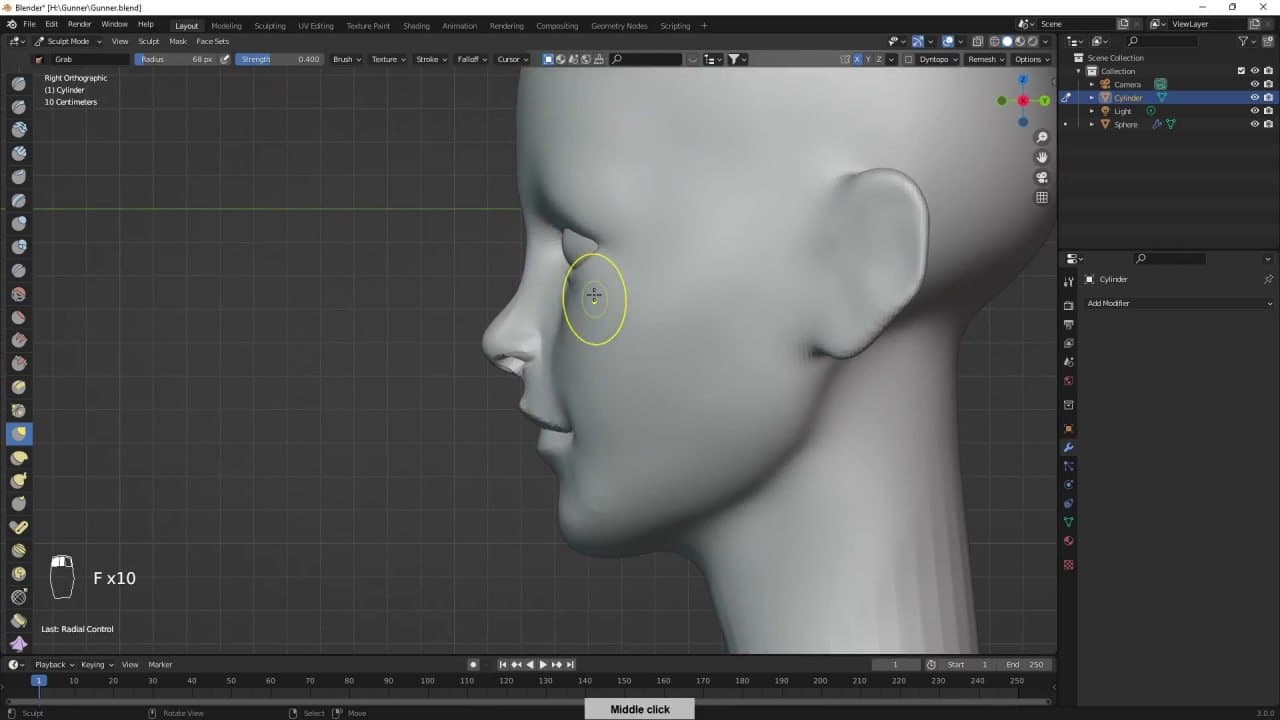Open Material properties tab icon
Image resolution: width=1280 pixels, height=720 pixels.
pos(1068,541)
